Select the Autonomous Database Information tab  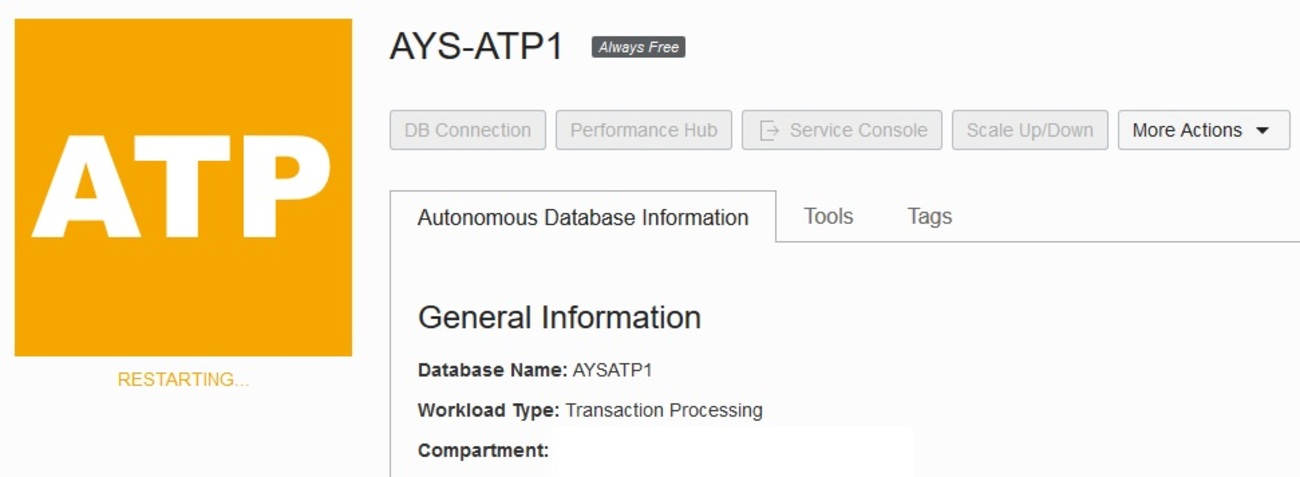coord(582,217)
